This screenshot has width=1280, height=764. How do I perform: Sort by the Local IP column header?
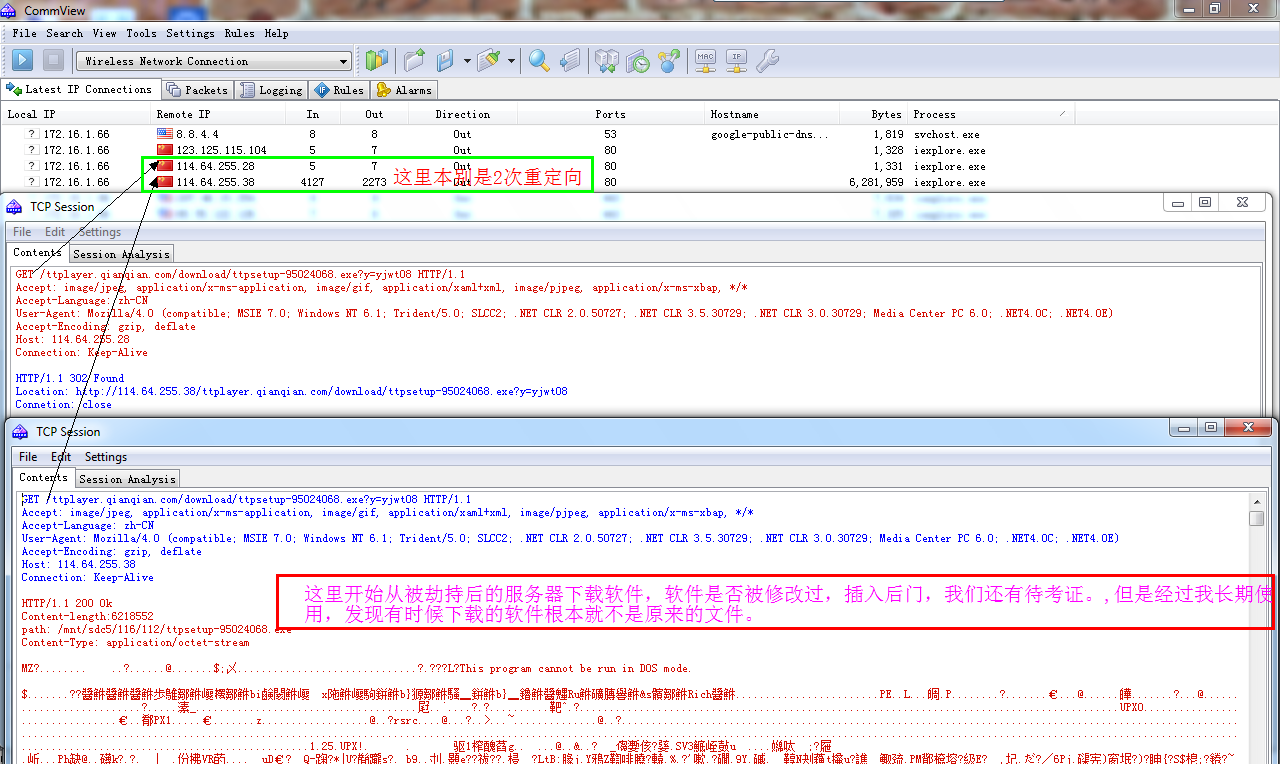click(76, 114)
